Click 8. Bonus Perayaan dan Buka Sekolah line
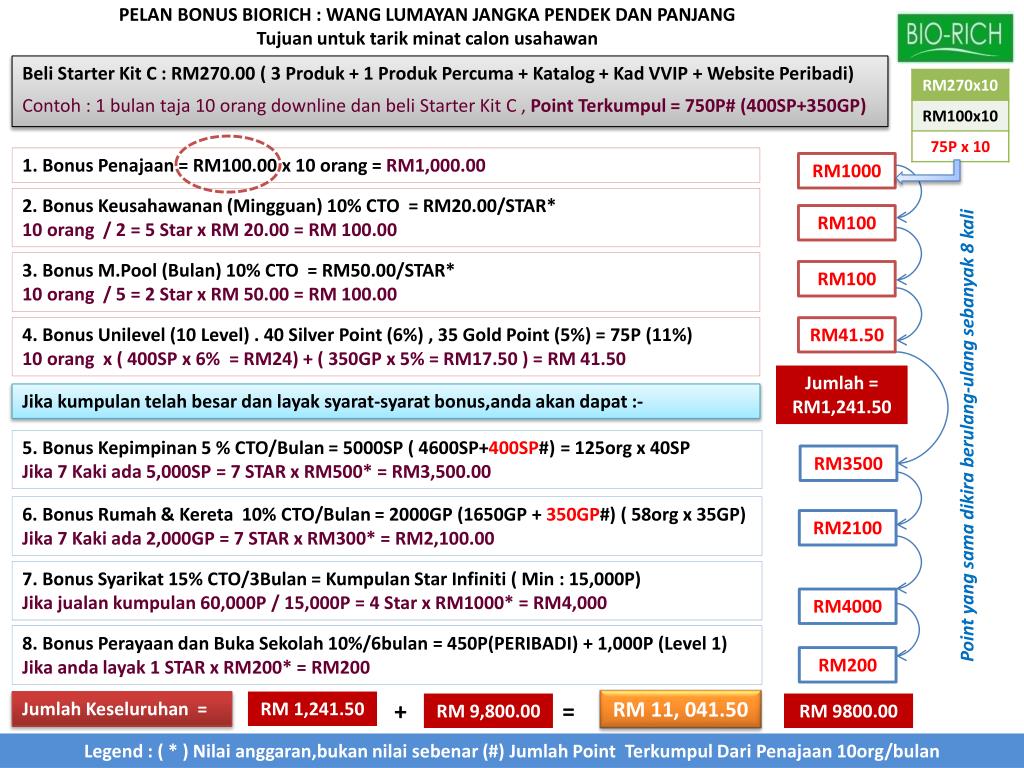The width and height of the screenshot is (1024, 768). [x=374, y=643]
